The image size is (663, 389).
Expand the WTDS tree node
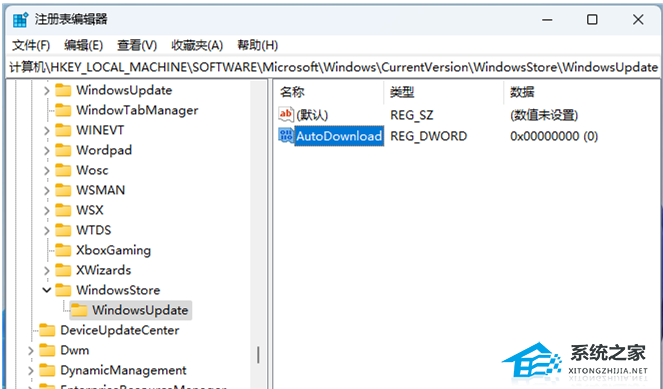pos(47,230)
